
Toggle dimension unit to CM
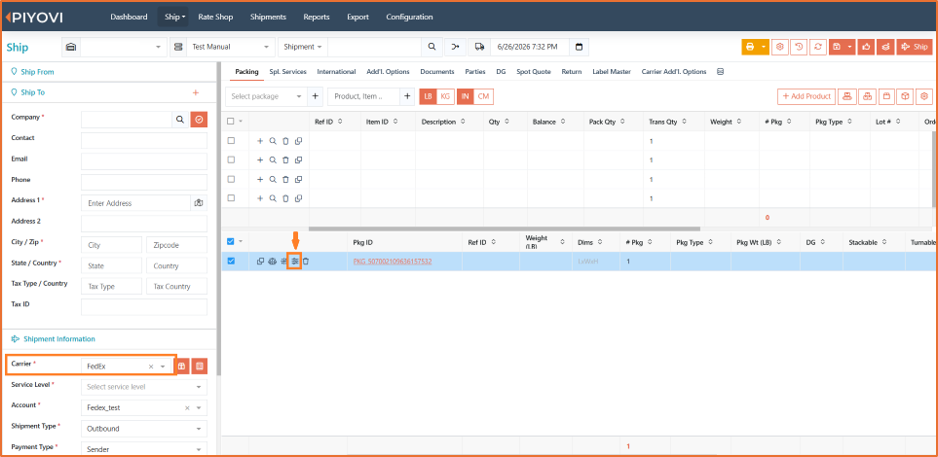483,96
